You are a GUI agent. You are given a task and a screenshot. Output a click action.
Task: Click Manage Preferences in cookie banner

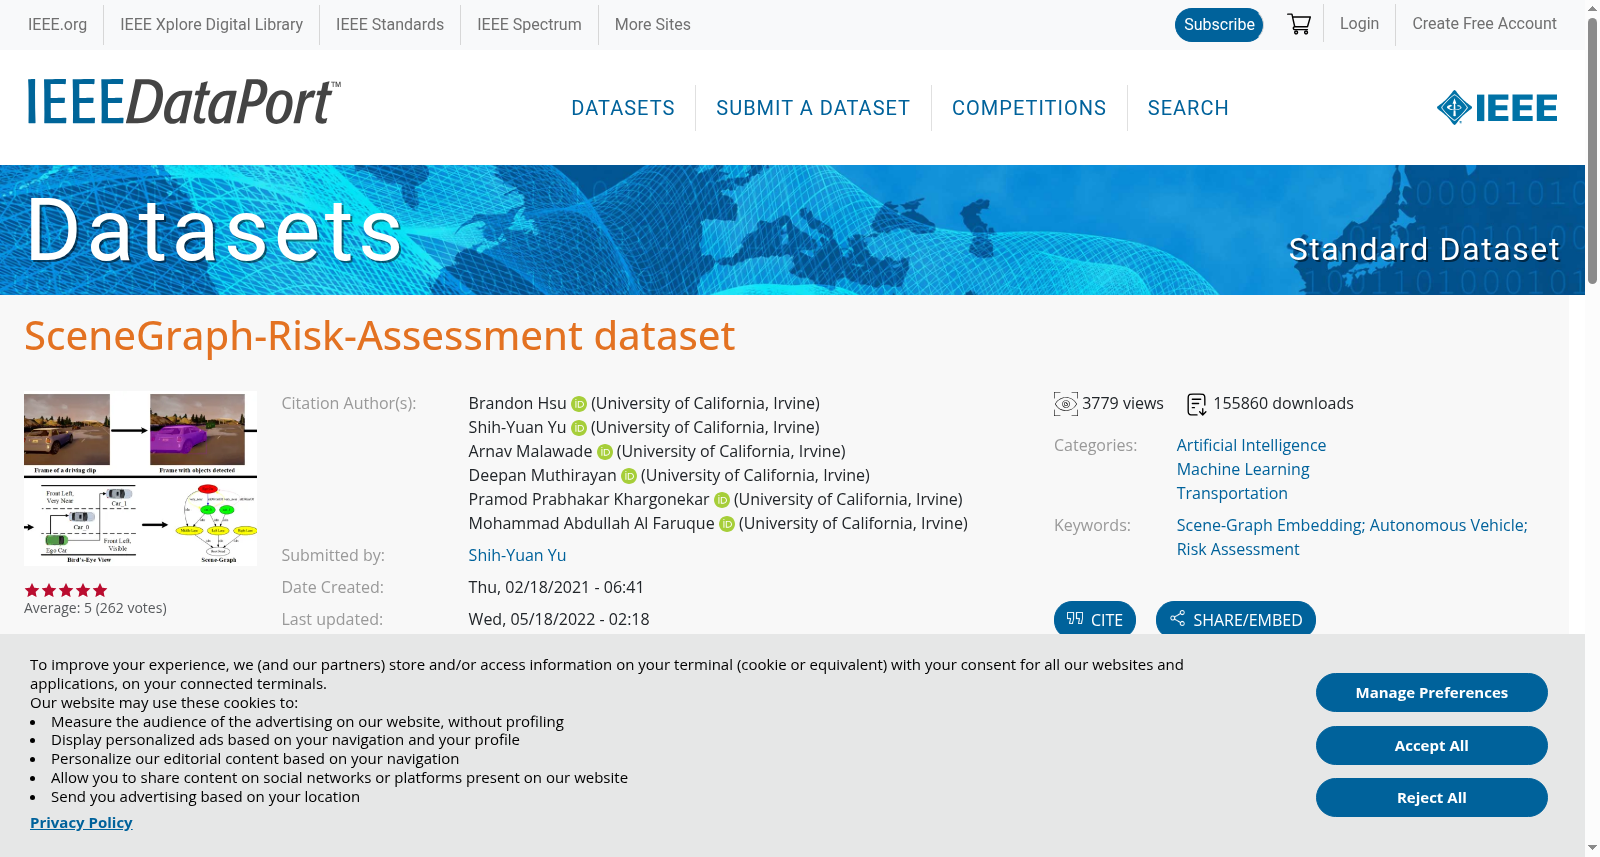point(1432,692)
